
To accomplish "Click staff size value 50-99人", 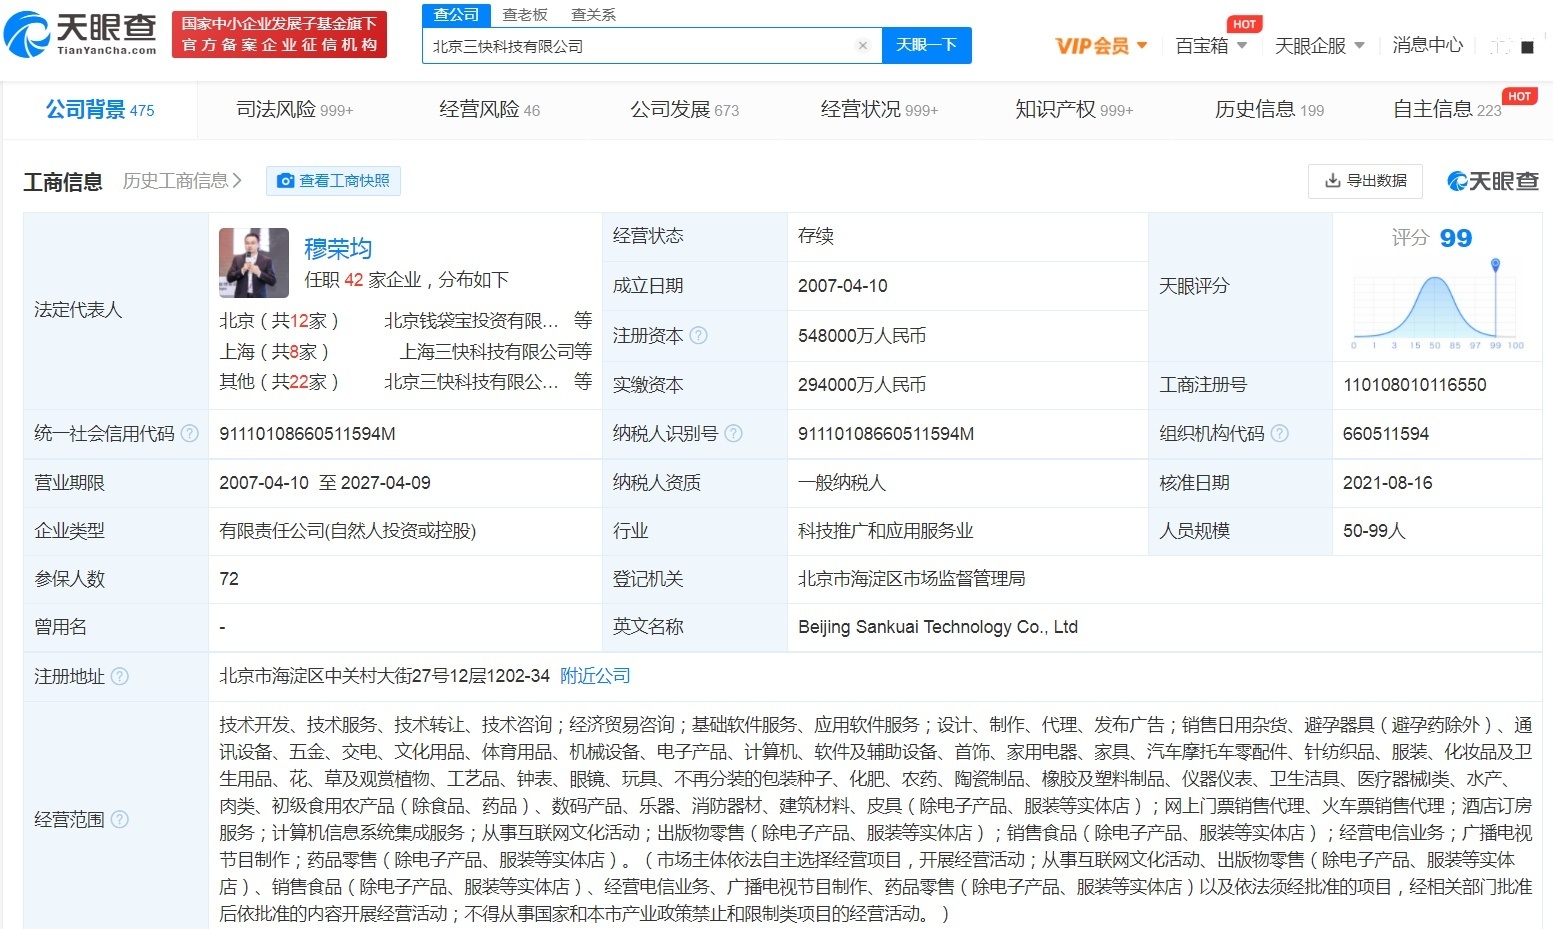I will [1374, 531].
